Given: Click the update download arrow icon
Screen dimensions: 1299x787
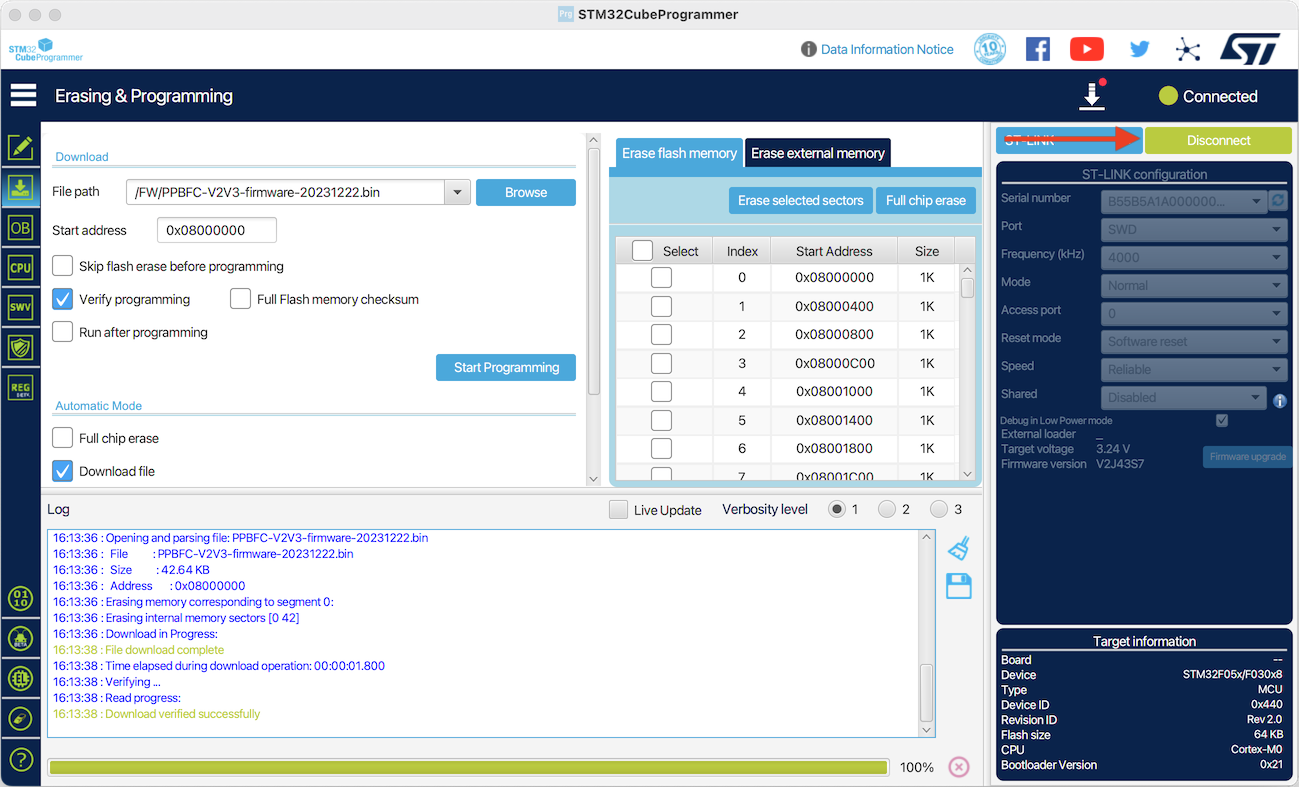Looking at the screenshot, I should (1092, 96).
